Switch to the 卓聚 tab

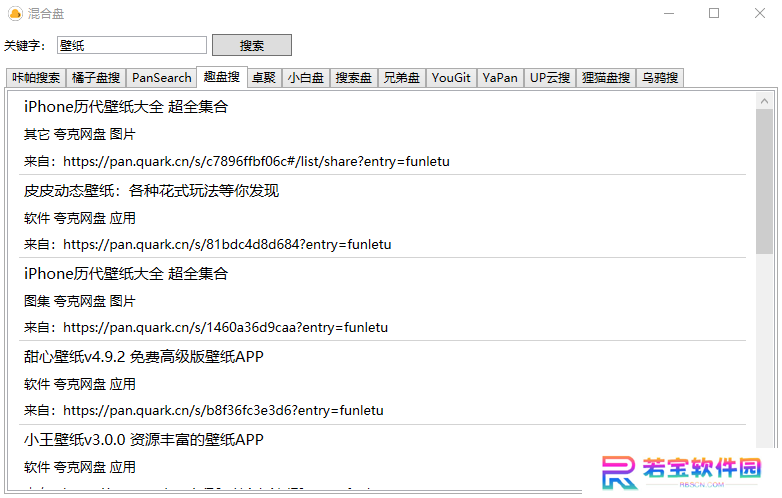(x=264, y=78)
